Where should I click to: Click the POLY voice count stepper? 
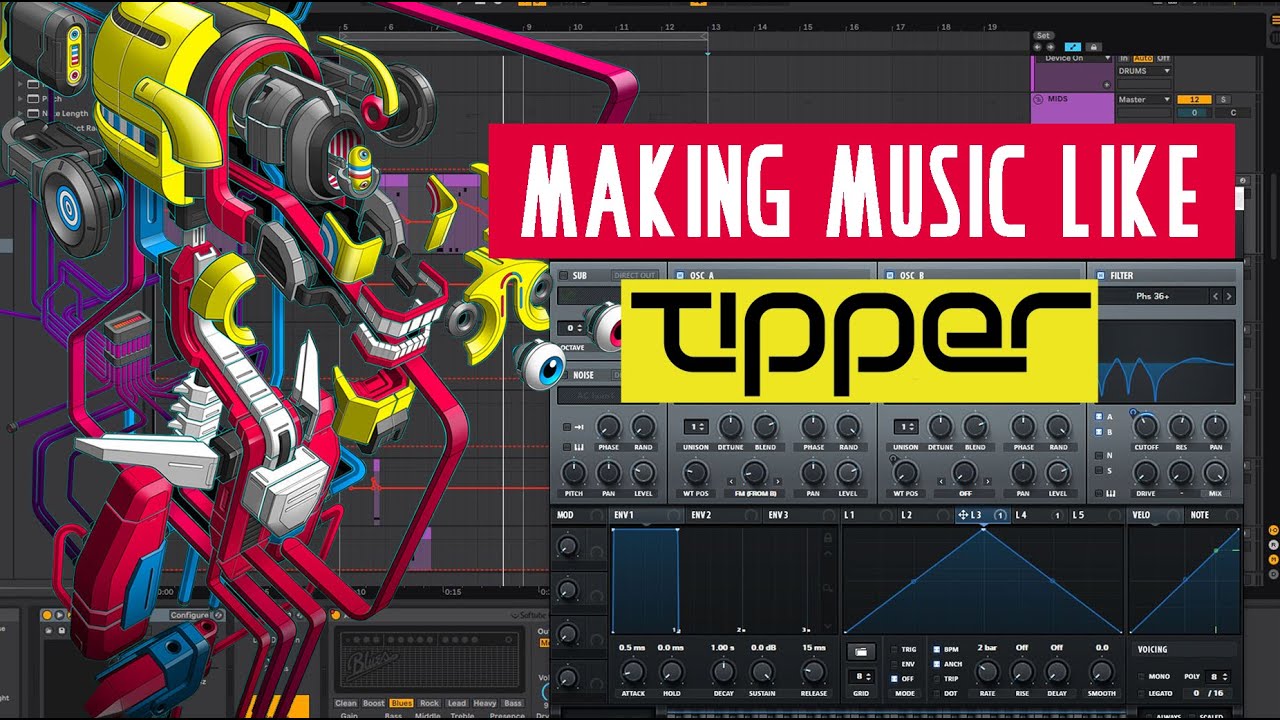[x=1218, y=677]
